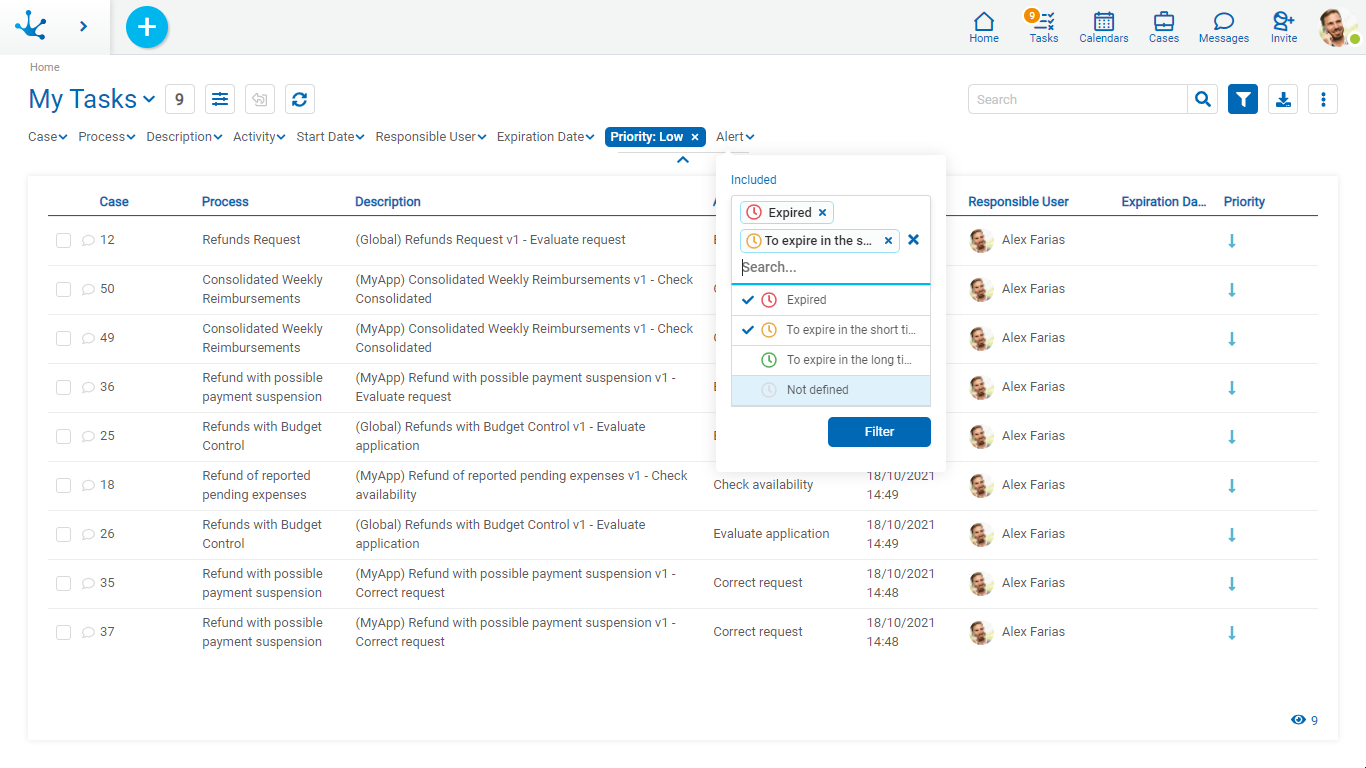Viewport: 1366px width, 768px height.
Task: Open the Cases briefcase icon
Action: pyautogui.click(x=1163, y=27)
